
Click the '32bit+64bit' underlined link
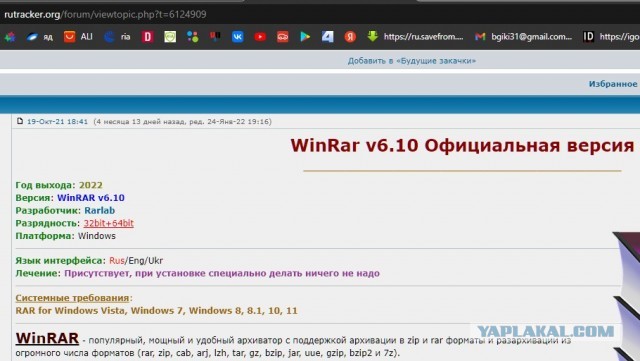(x=109, y=223)
